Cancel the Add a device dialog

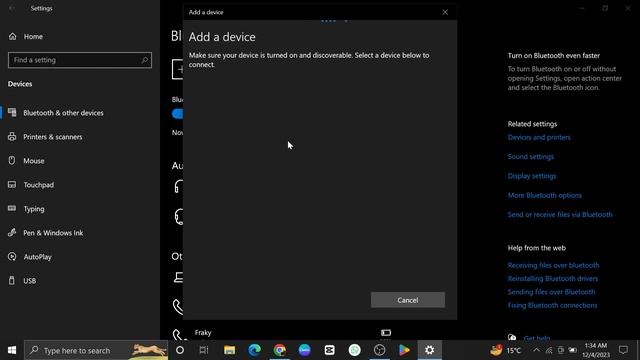point(408,300)
